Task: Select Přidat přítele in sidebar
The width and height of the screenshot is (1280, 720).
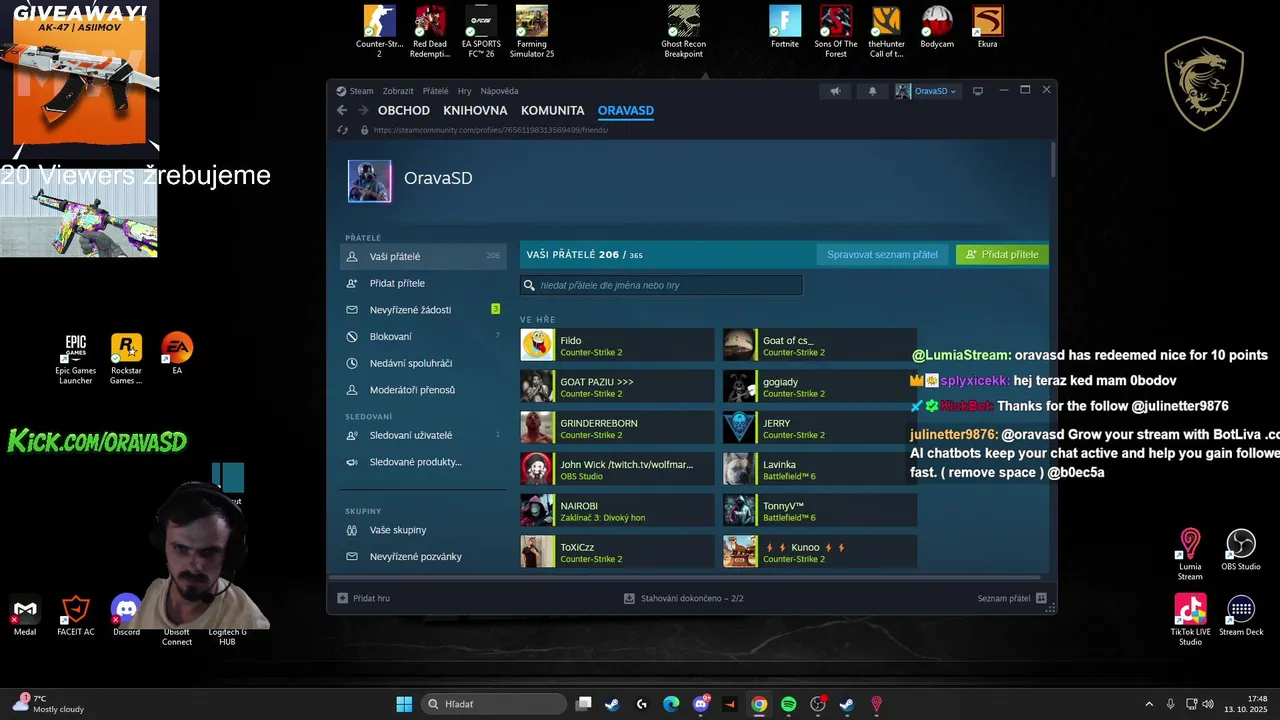Action: click(423, 283)
